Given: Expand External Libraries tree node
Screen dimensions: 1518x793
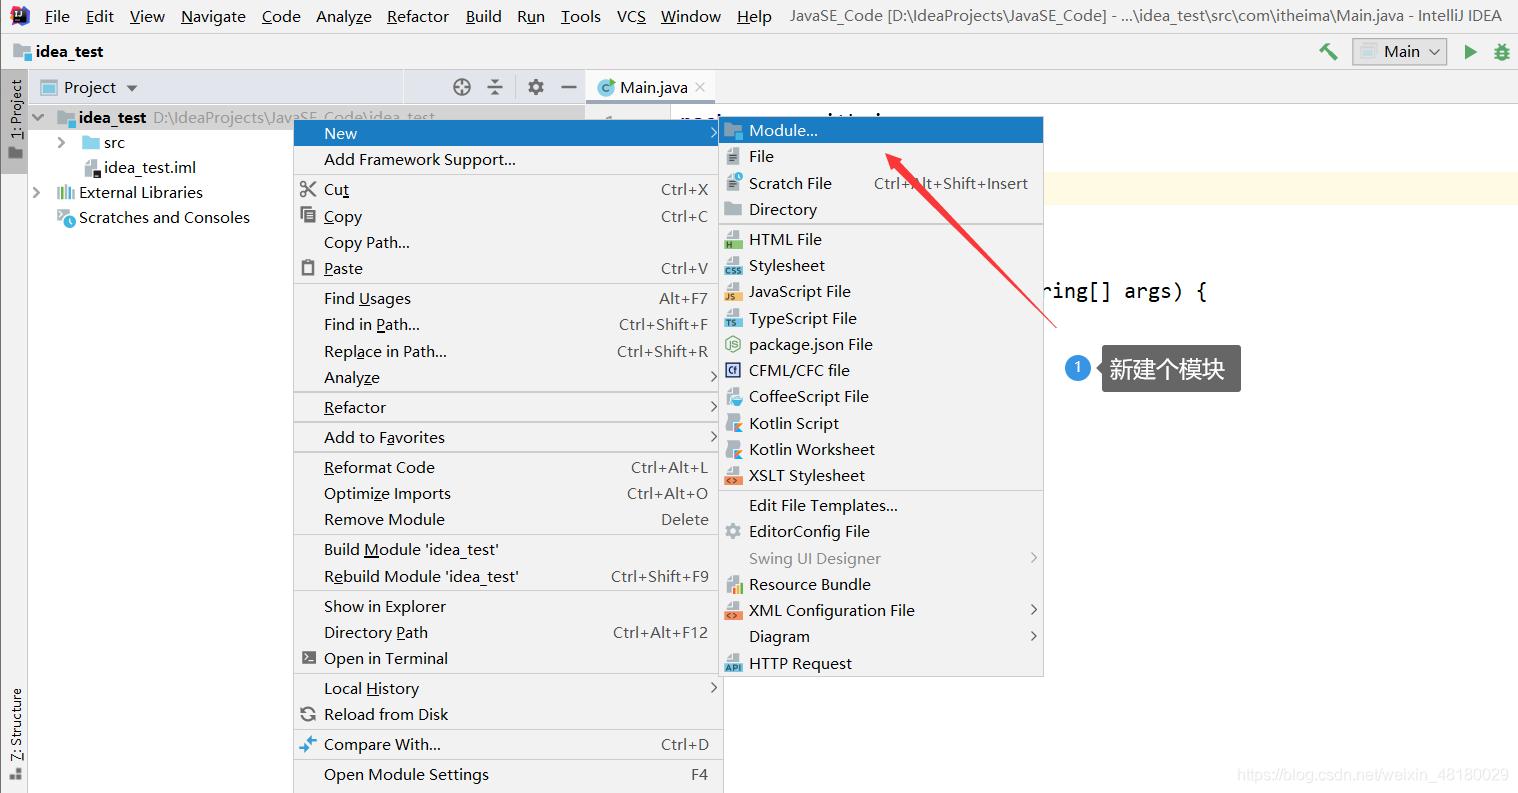Looking at the screenshot, I should pos(37,192).
